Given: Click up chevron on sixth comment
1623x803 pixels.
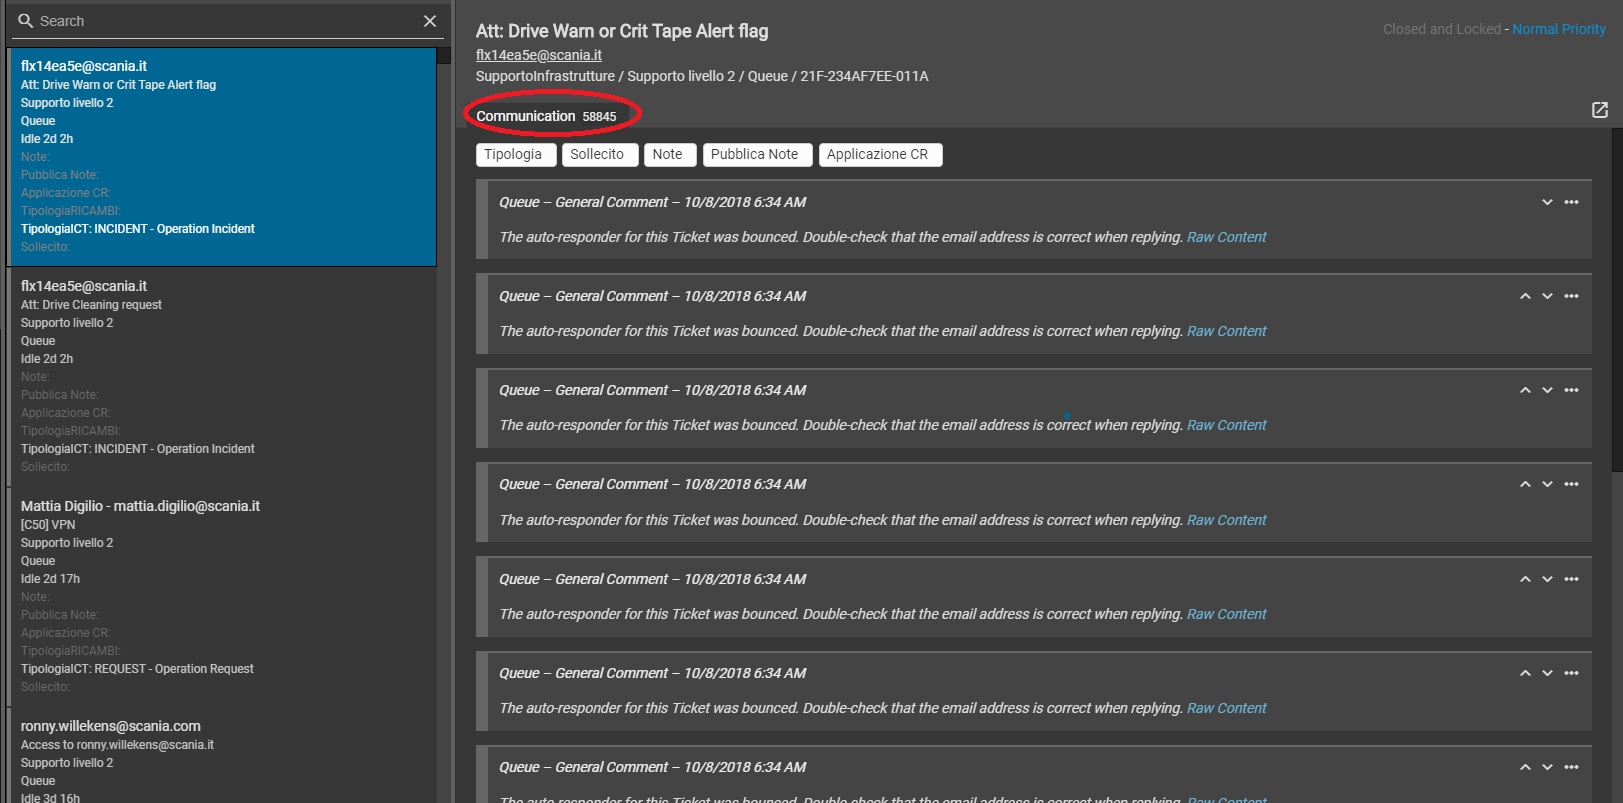Looking at the screenshot, I should click(x=1525, y=673).
